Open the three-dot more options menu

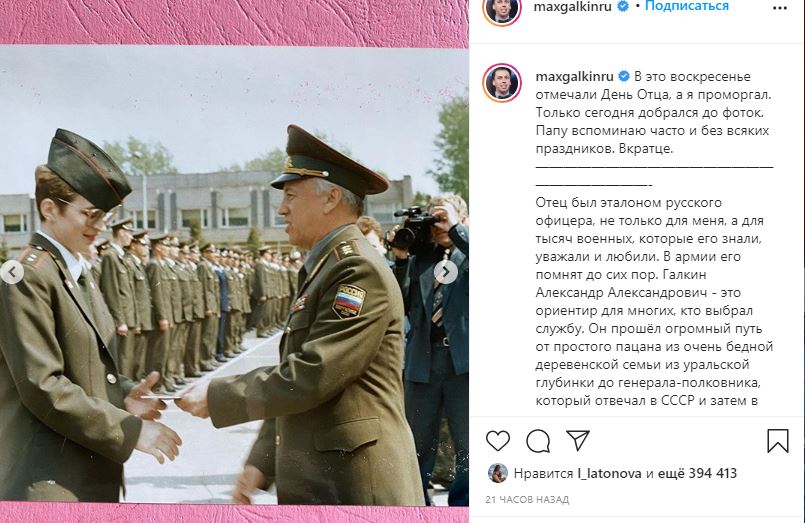pos(779,8)
